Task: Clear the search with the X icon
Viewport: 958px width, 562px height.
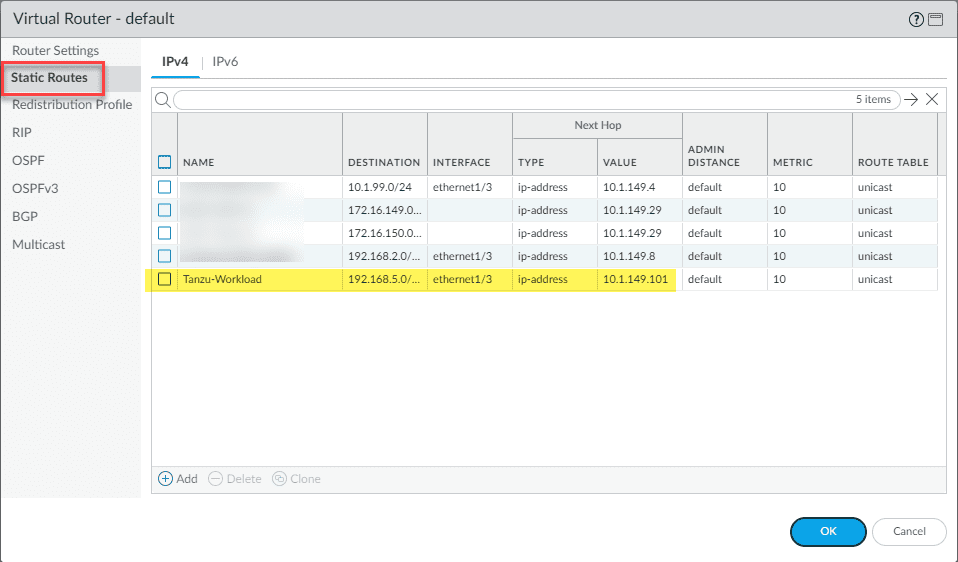Action: pos(932,99)
